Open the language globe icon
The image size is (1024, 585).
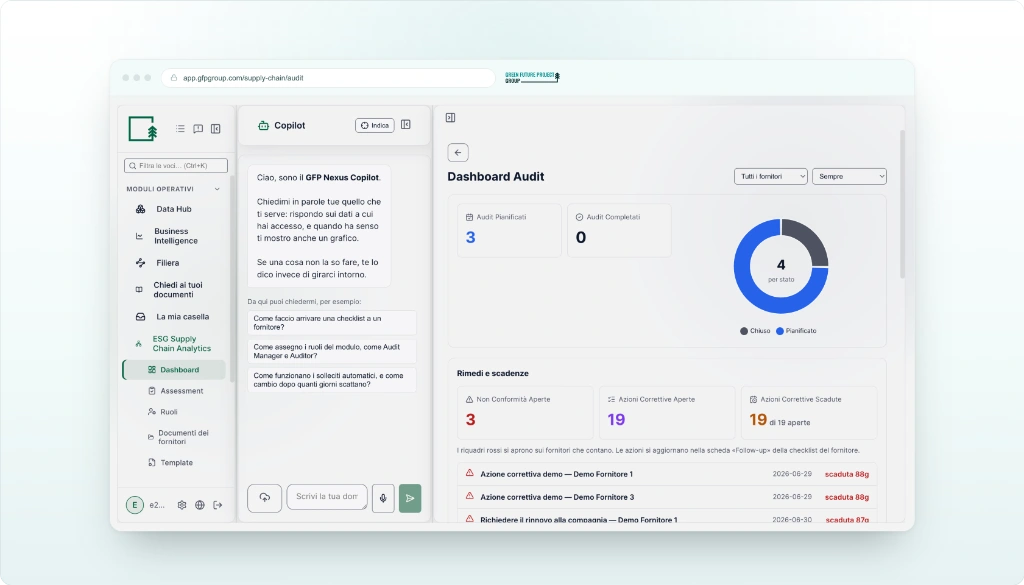click(x=200, y=505)
